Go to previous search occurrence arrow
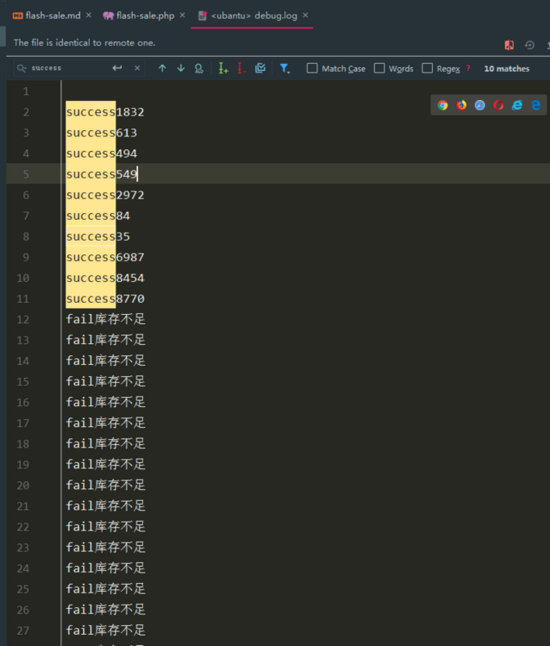Viewport: 550px width, 646px height. point(162,68)
